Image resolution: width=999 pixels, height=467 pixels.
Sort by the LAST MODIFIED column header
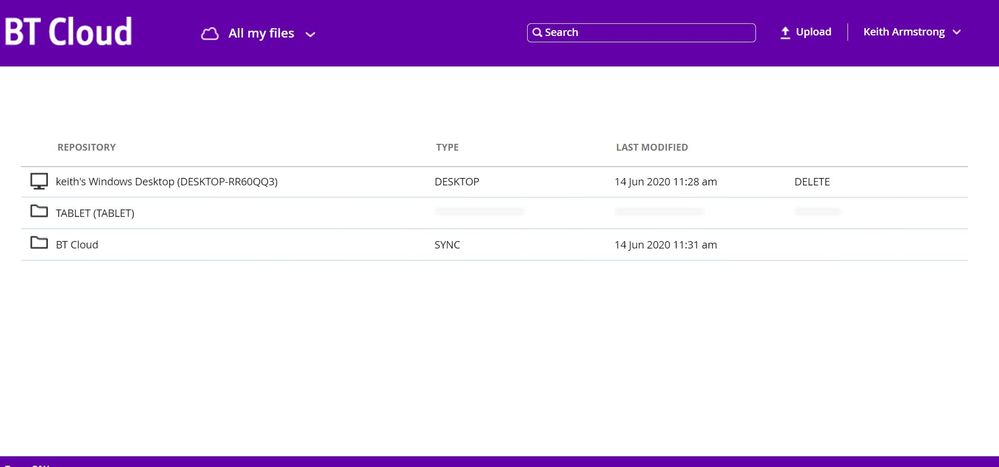[652, 147]
